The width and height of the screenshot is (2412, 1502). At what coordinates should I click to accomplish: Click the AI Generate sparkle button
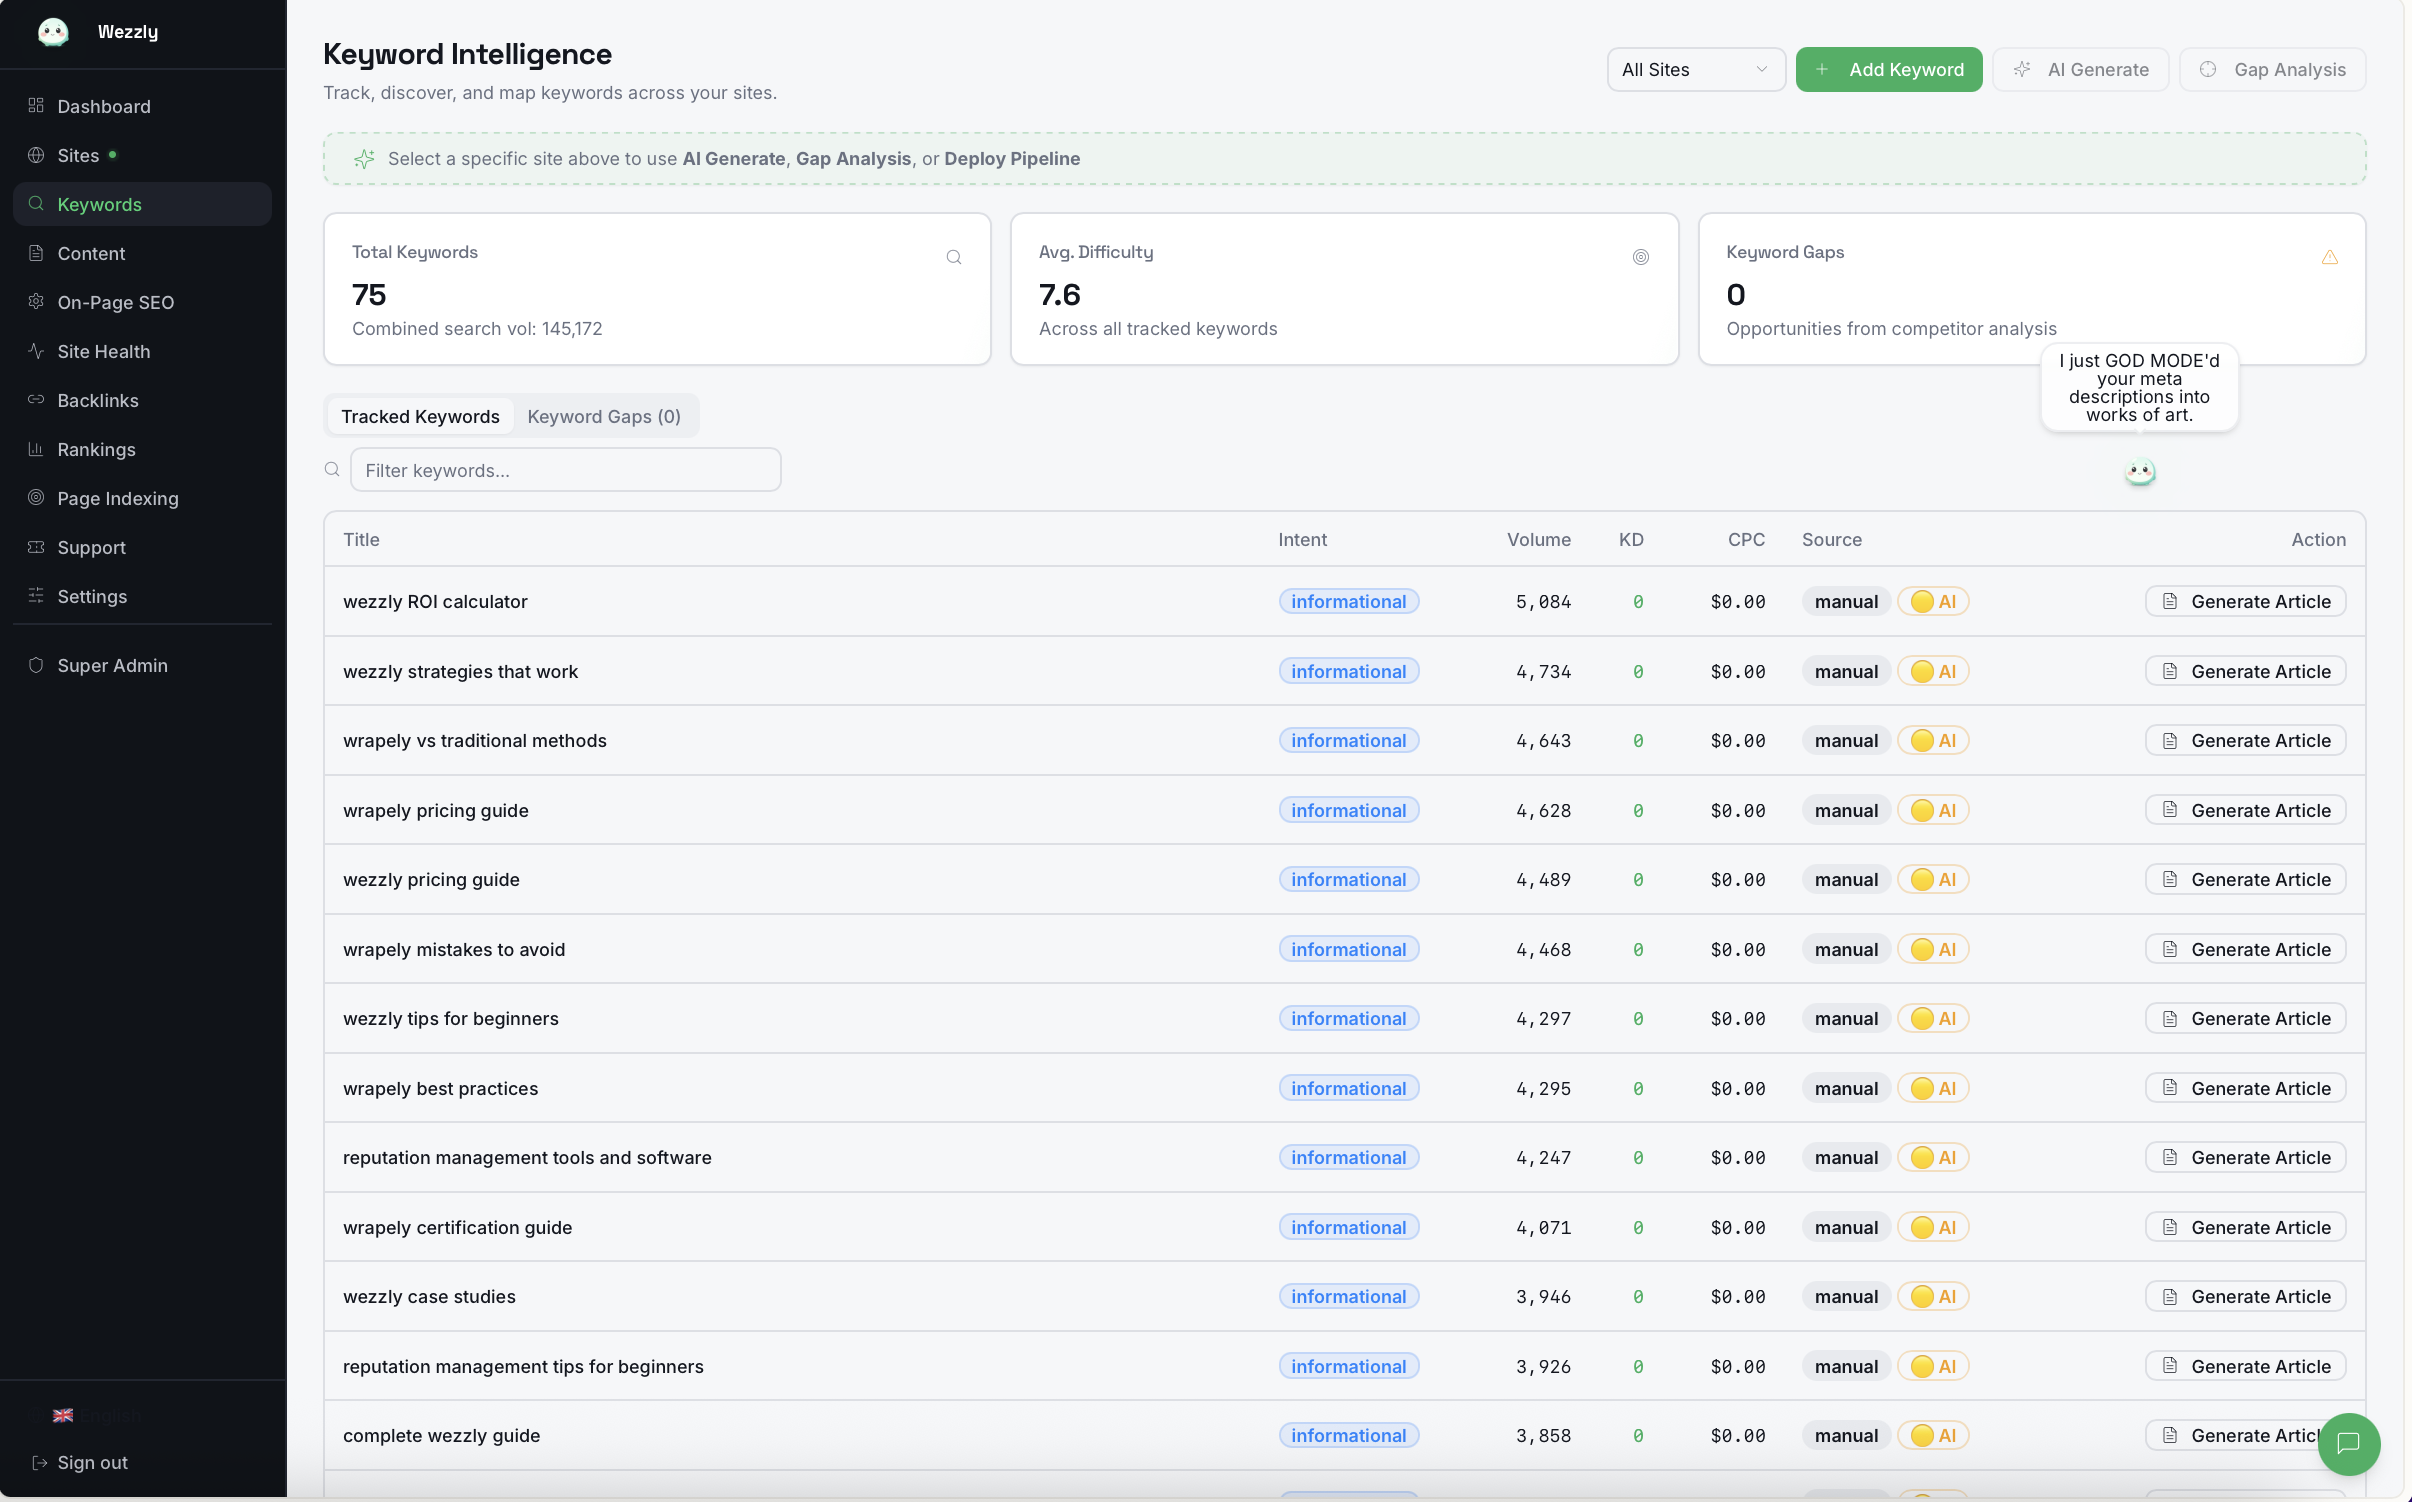tap(2080, 69)
